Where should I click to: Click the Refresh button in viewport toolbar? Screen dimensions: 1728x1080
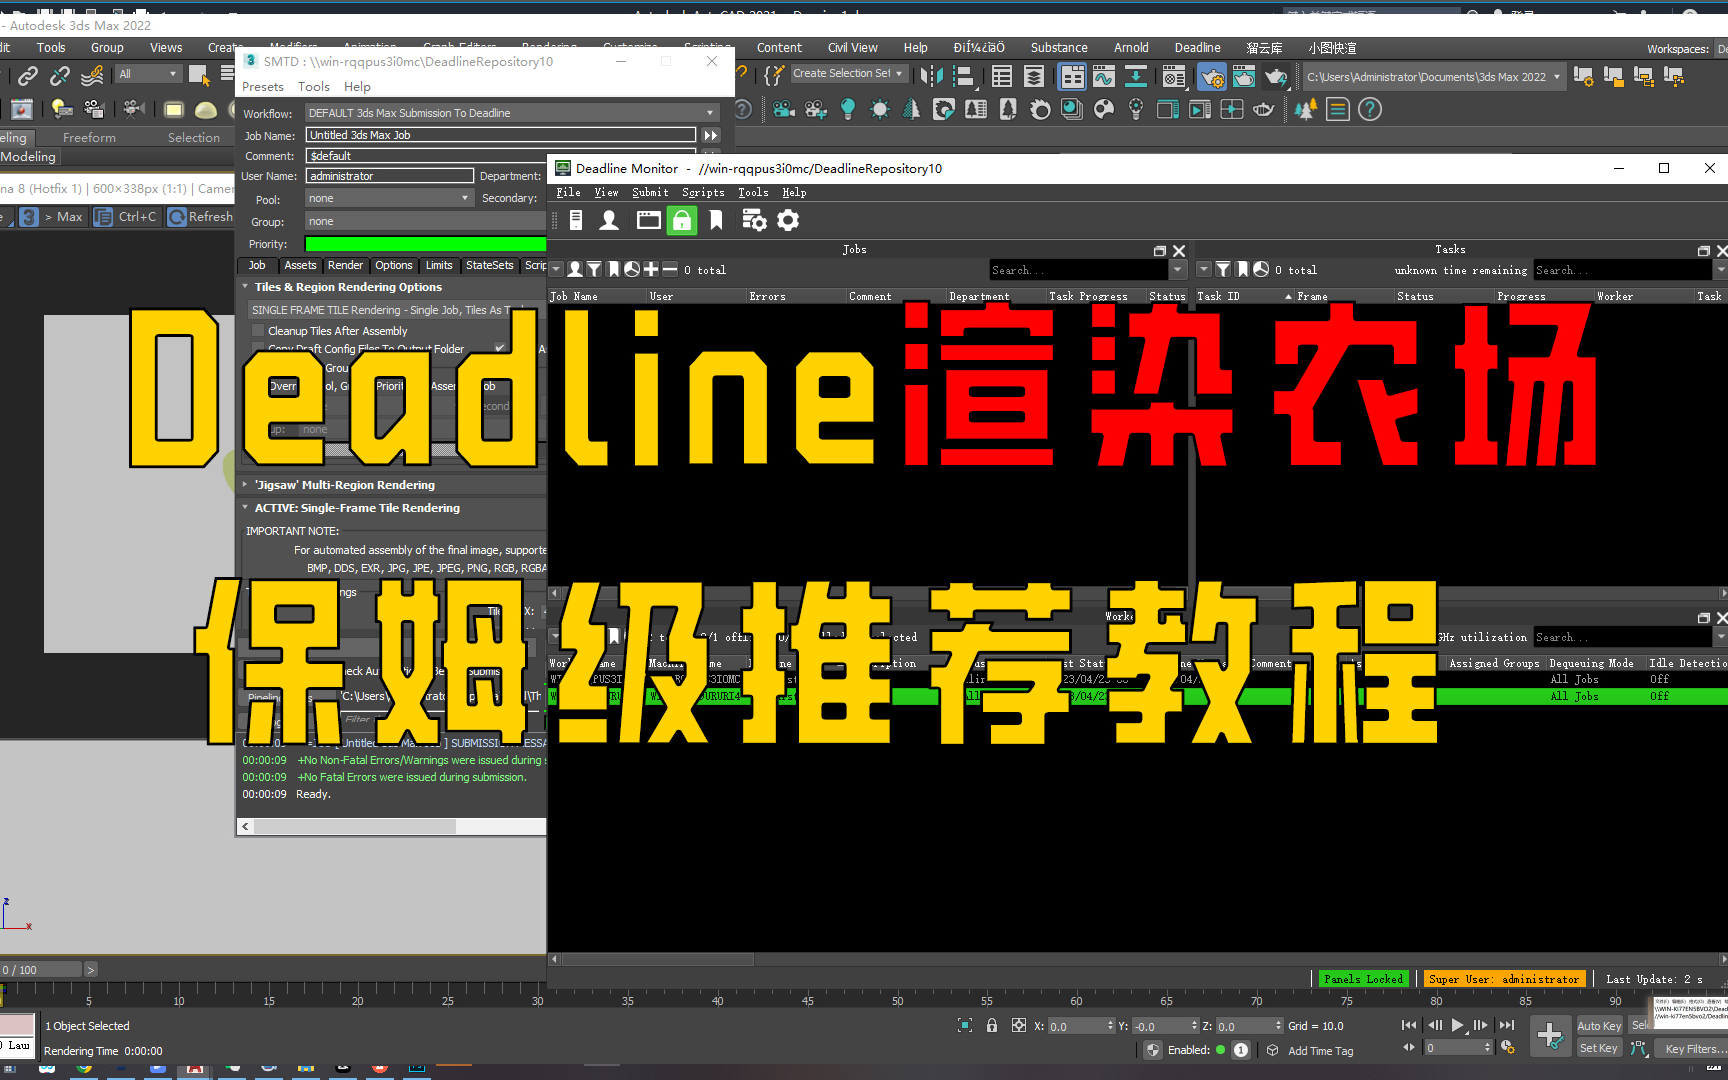[x=200, y=217]
